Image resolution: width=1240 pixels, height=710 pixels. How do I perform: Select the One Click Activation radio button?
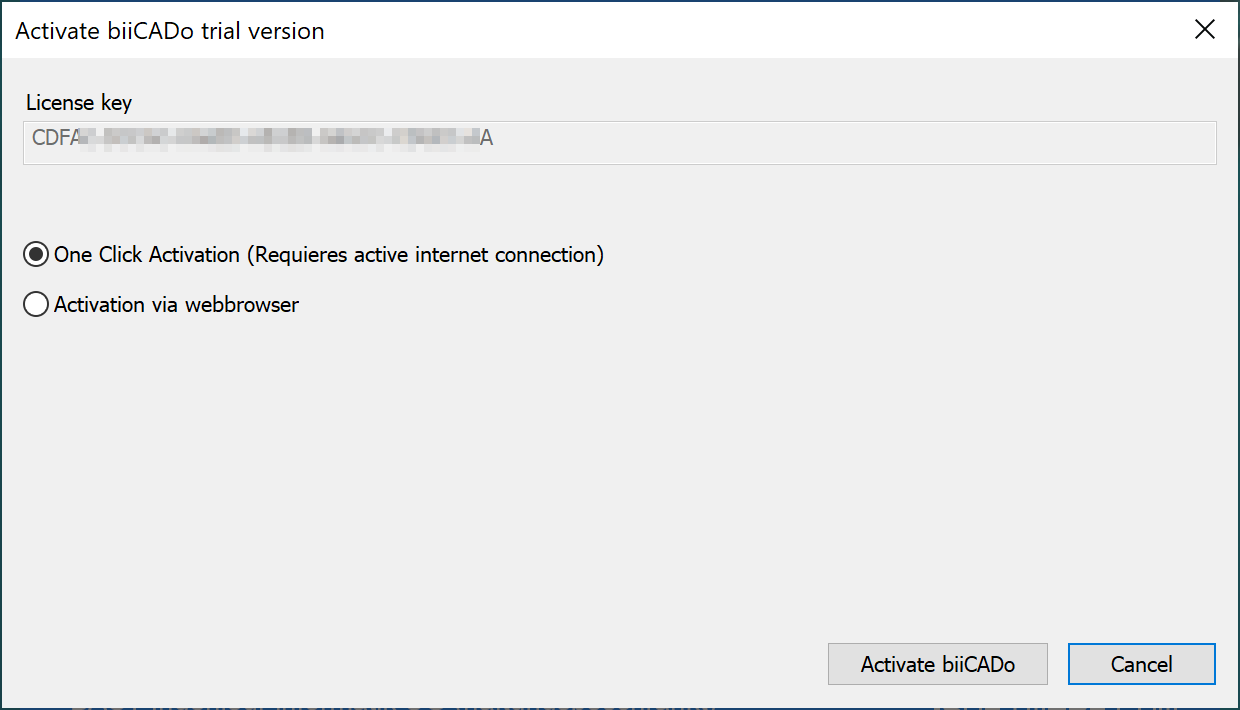point(36,255)
